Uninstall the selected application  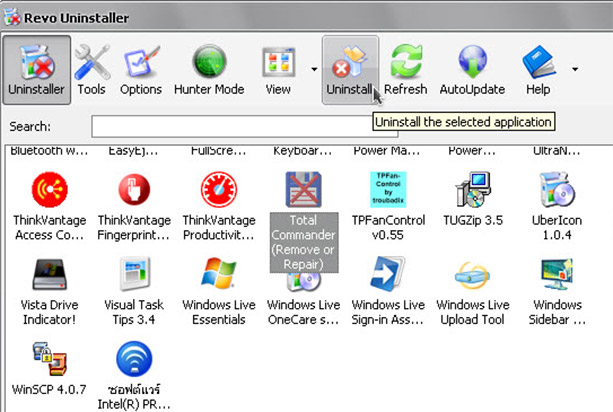click(x=349, y=70)
